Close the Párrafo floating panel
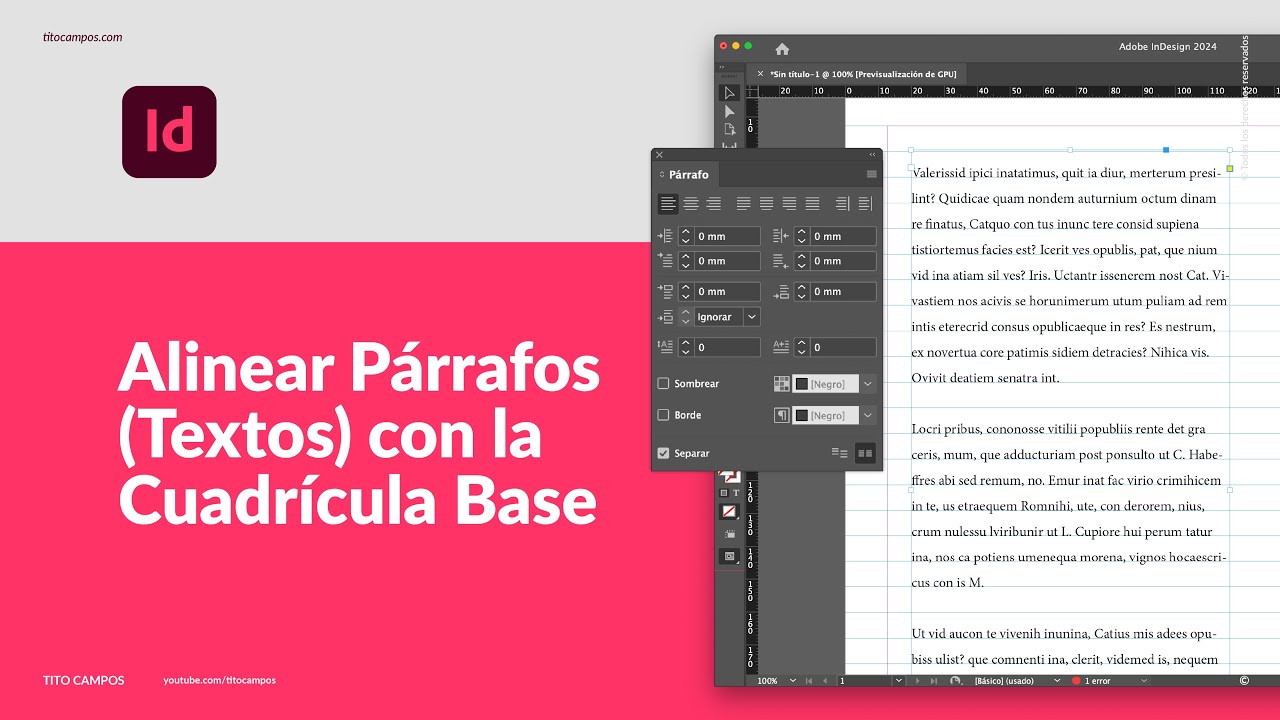Image resolution: width=1280 pixels, height=720 pixels. 659,155
